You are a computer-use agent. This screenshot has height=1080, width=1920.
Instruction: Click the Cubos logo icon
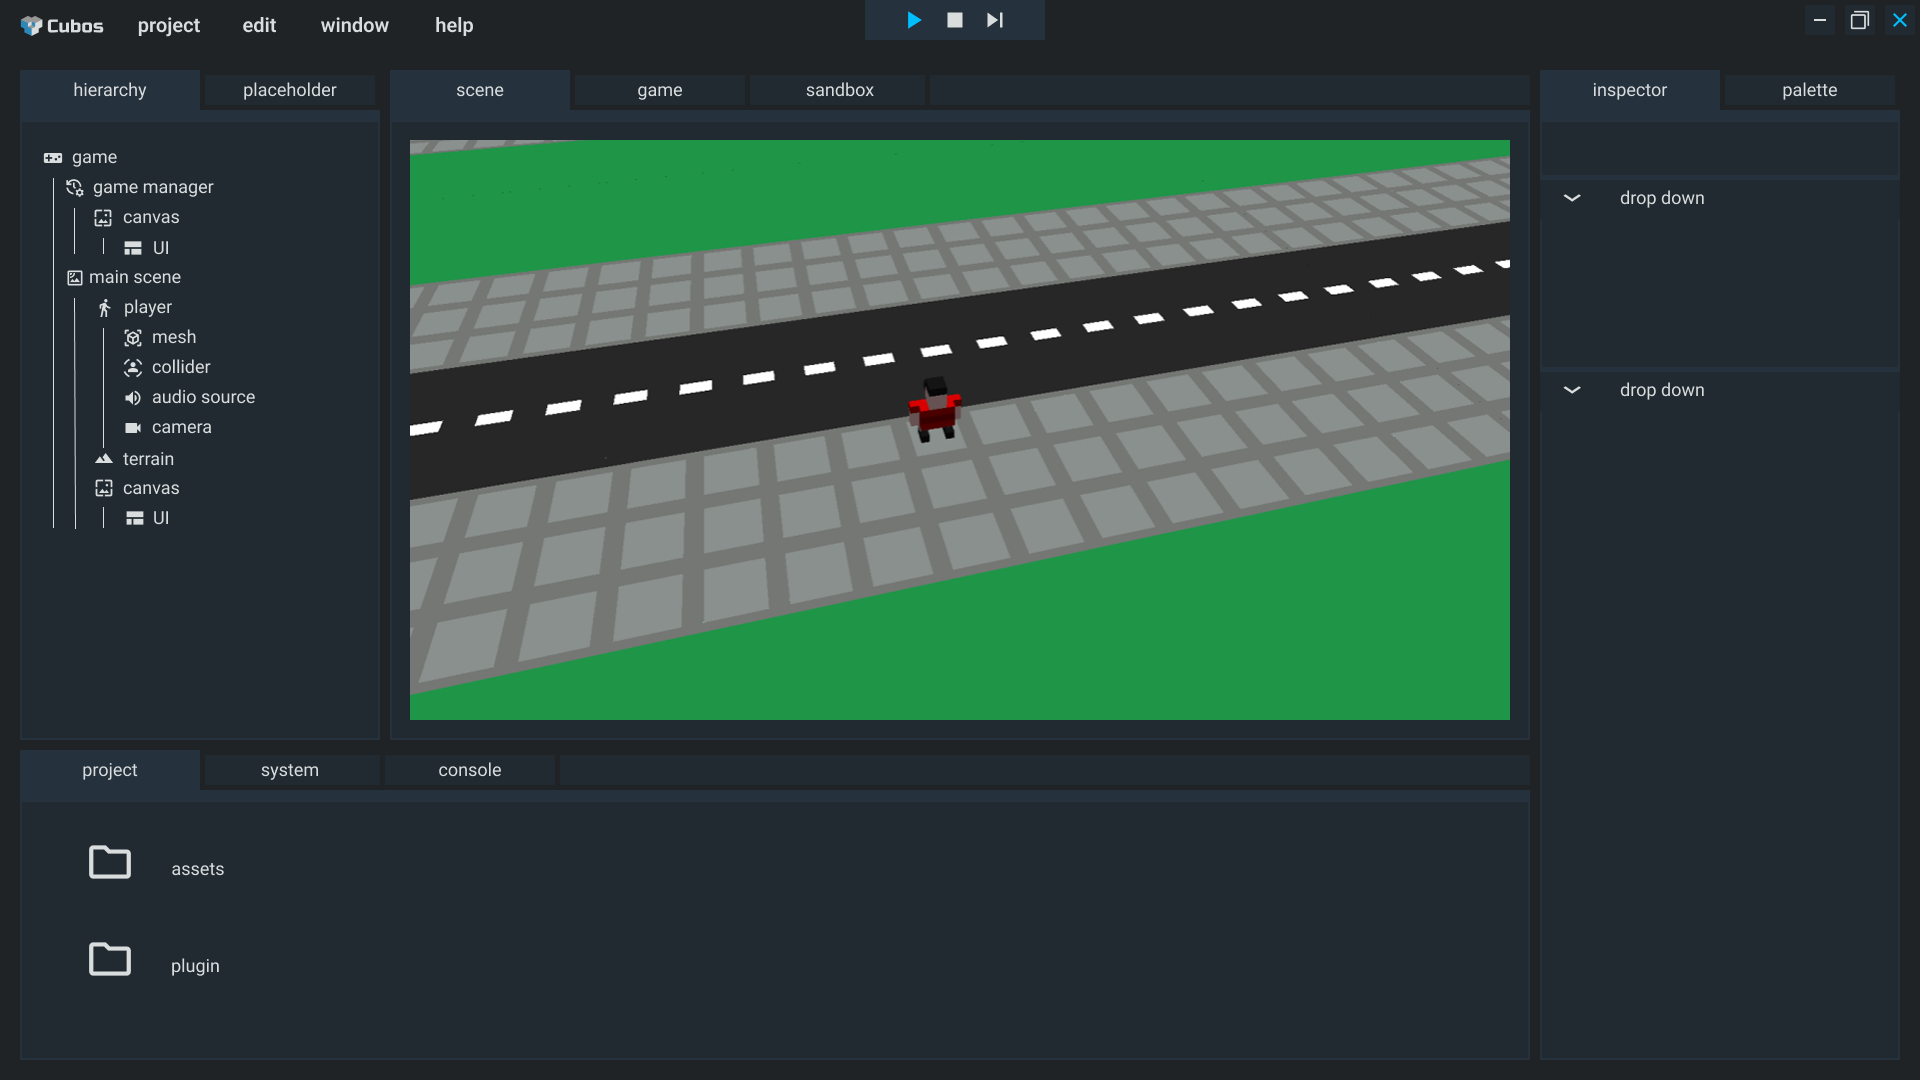point(31,25)
